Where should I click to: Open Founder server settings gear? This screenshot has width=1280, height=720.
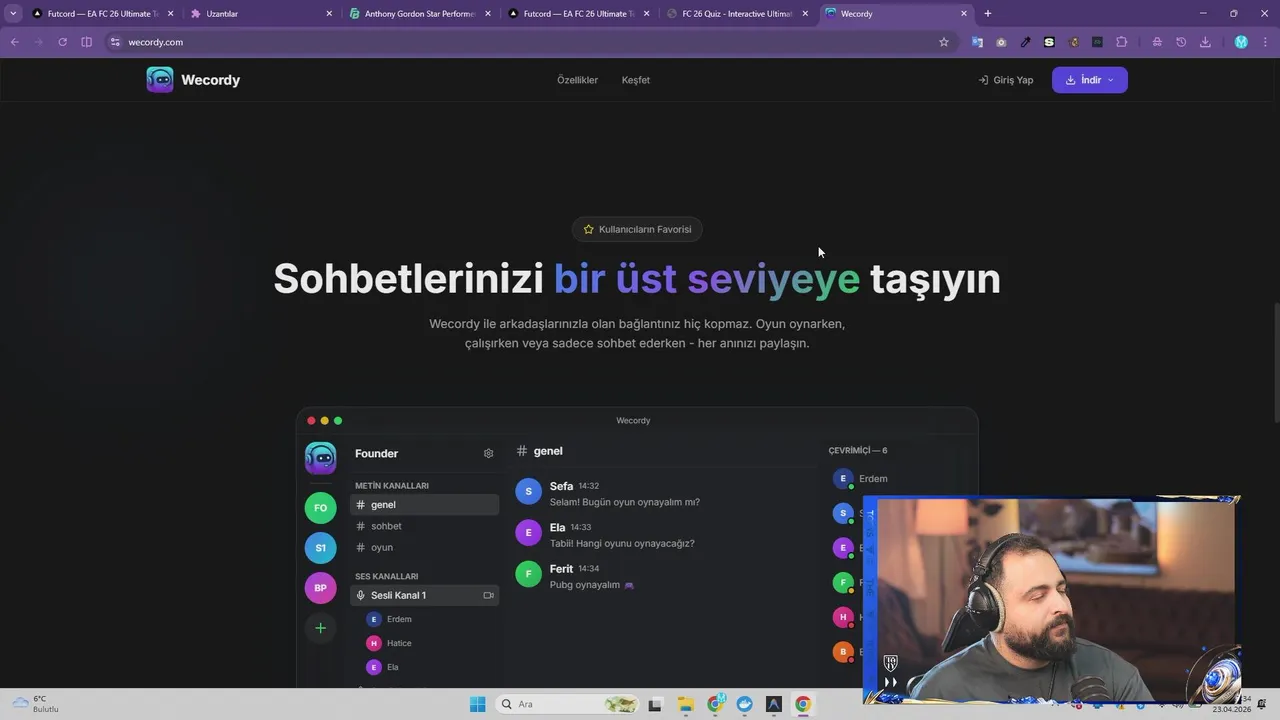488,453
